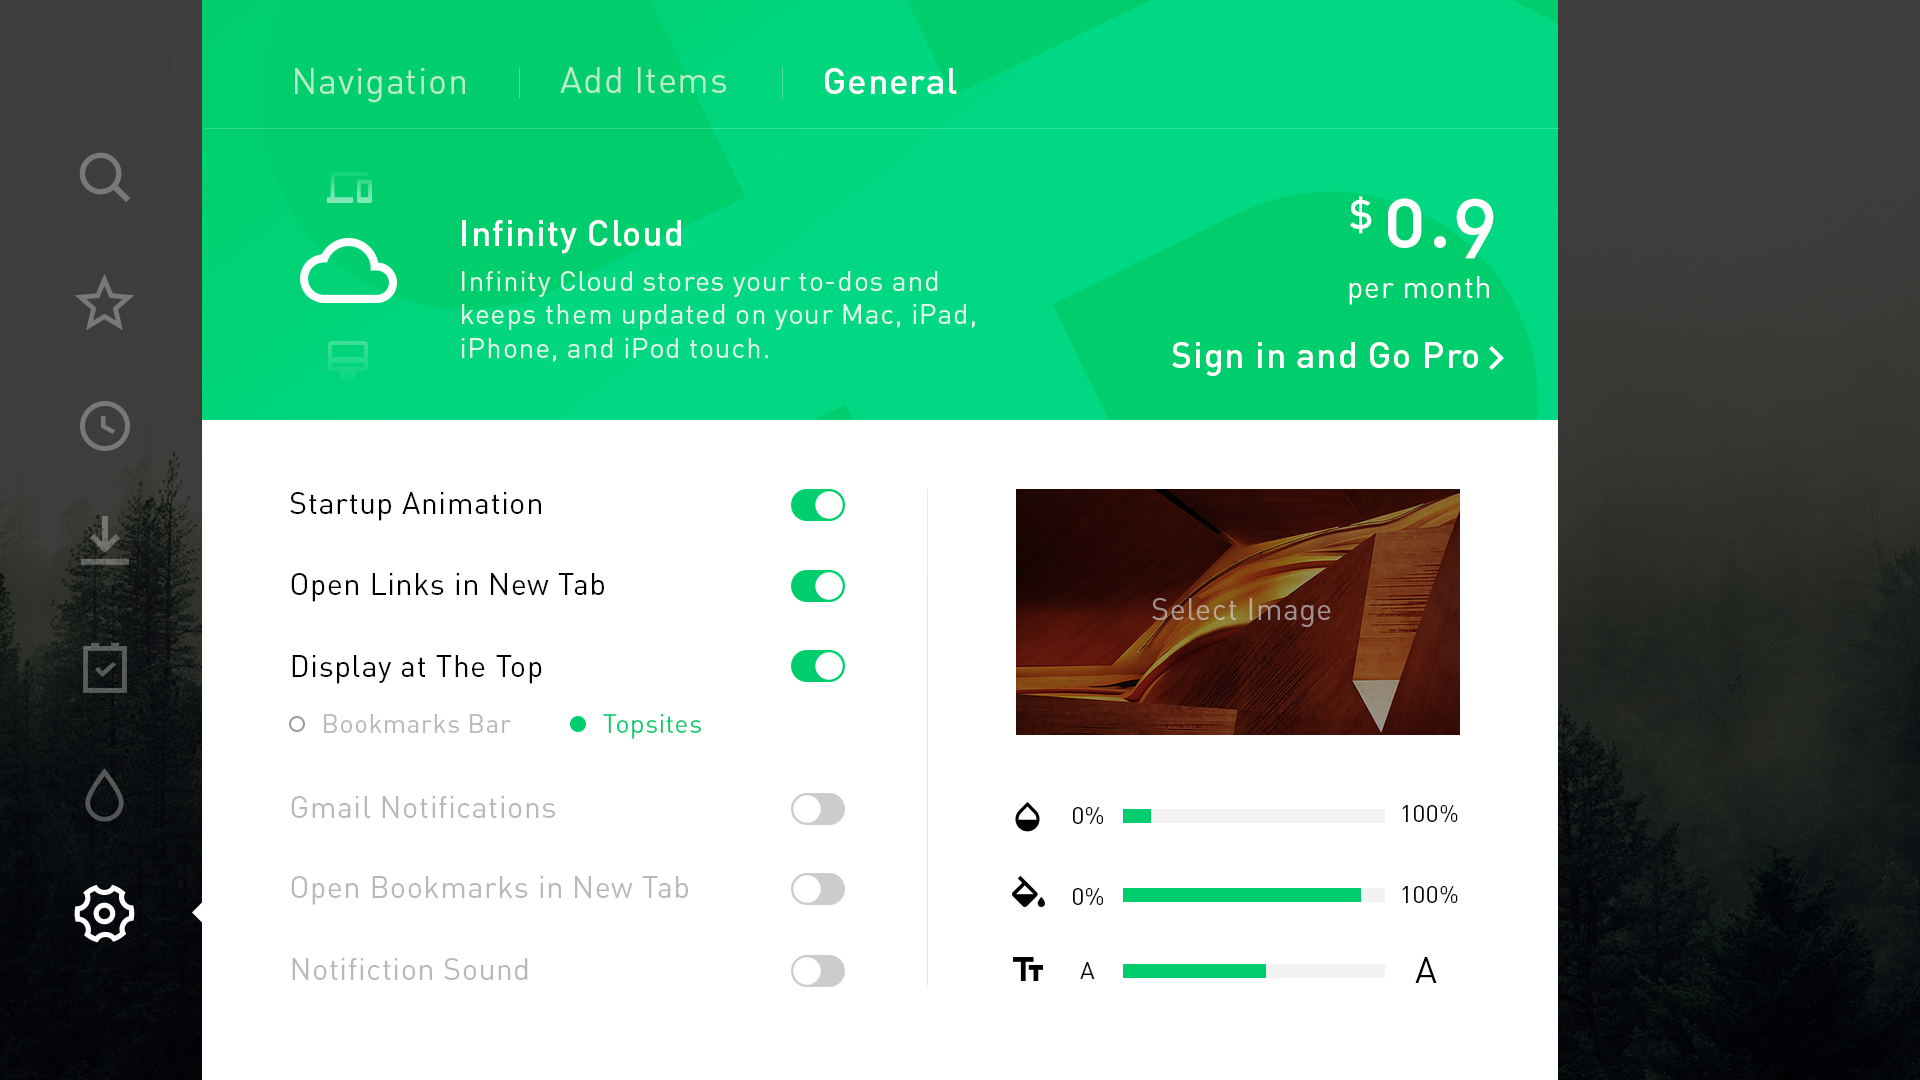Click Select Image wallpaper thumbnail
The height and width of the screenshot is (1080, 1920).
coord(1237,611)
